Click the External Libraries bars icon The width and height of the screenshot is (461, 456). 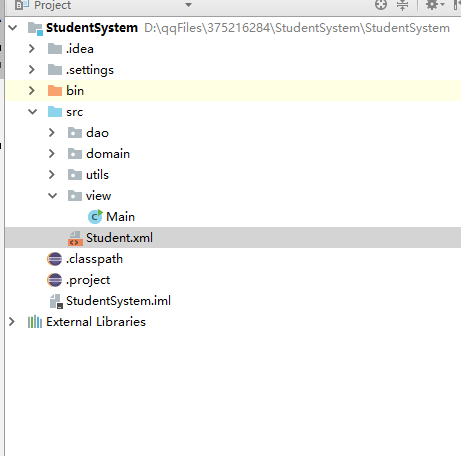point(35,322)
